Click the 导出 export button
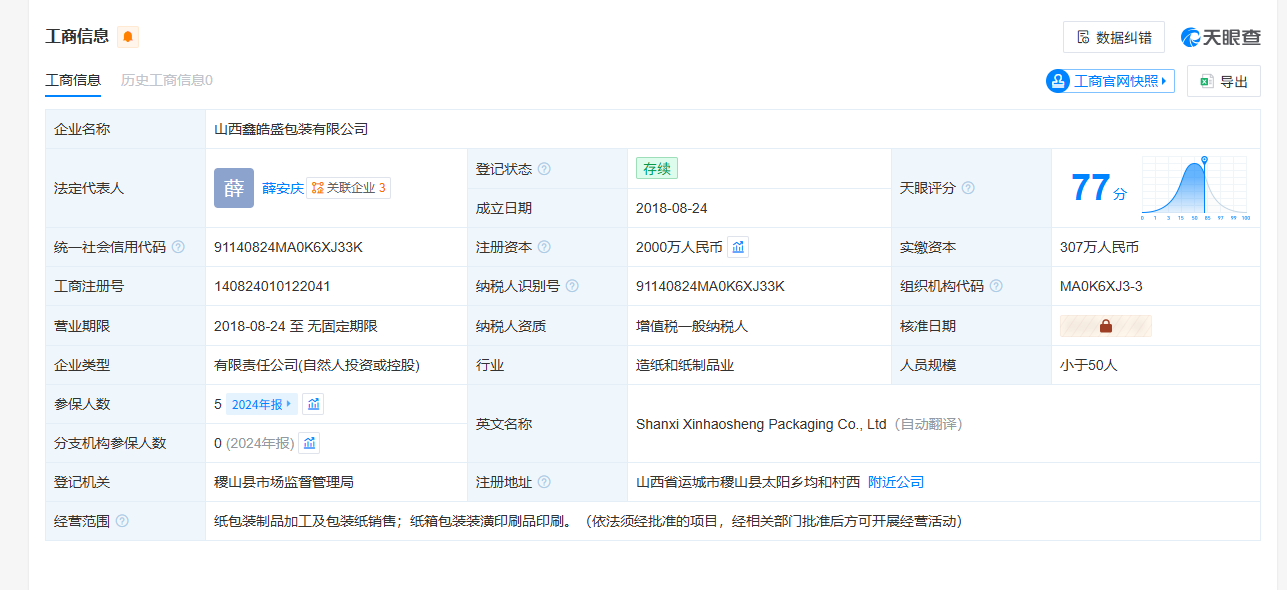This screenshot has width=1287, height=590. (x=1224, y=82)
